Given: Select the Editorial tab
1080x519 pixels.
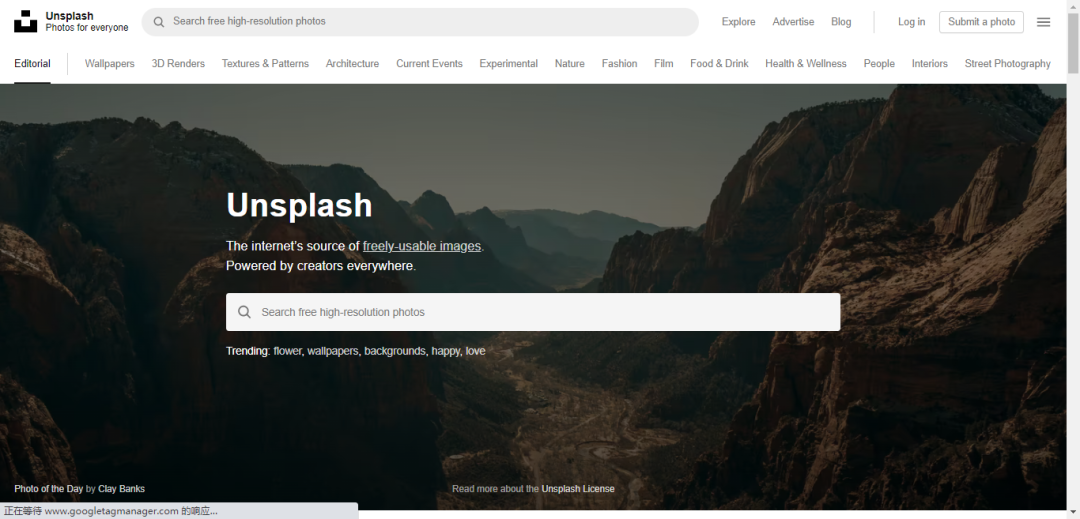Looking at the screenshot, I should [x=32, y=63].
